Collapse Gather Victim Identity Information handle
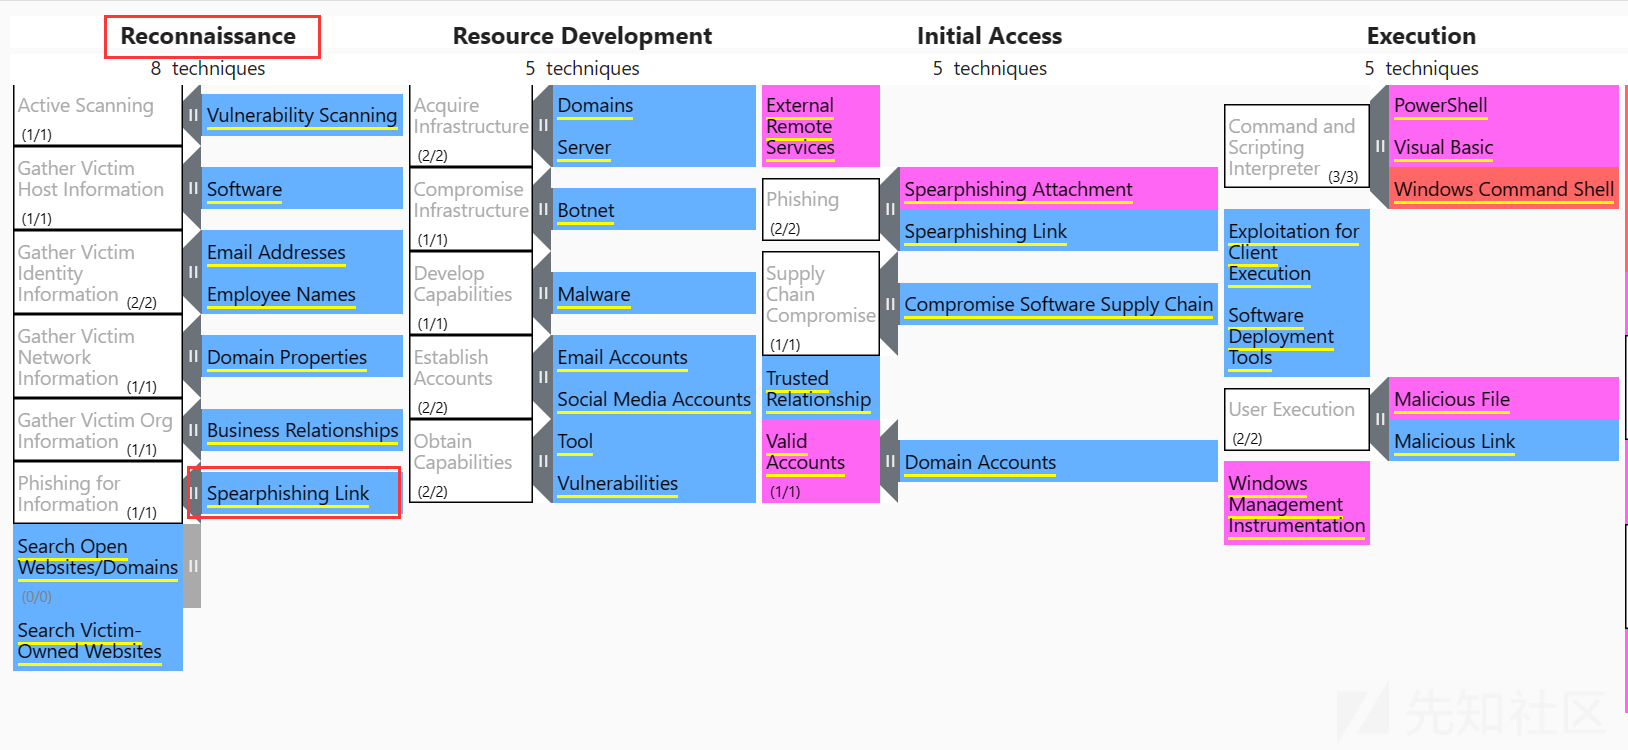The height and width of the screenshot is (750, 1628). pyautogui.click(x=192, y=272)
